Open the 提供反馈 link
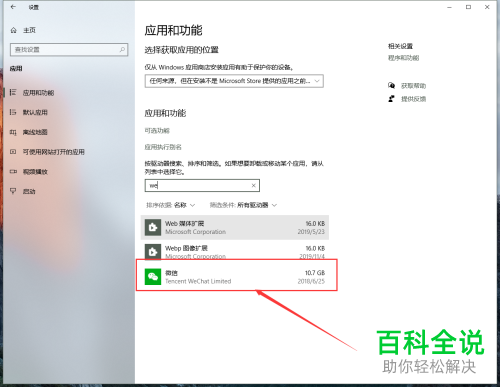This screenshot has width=500, height=387. 413,99
